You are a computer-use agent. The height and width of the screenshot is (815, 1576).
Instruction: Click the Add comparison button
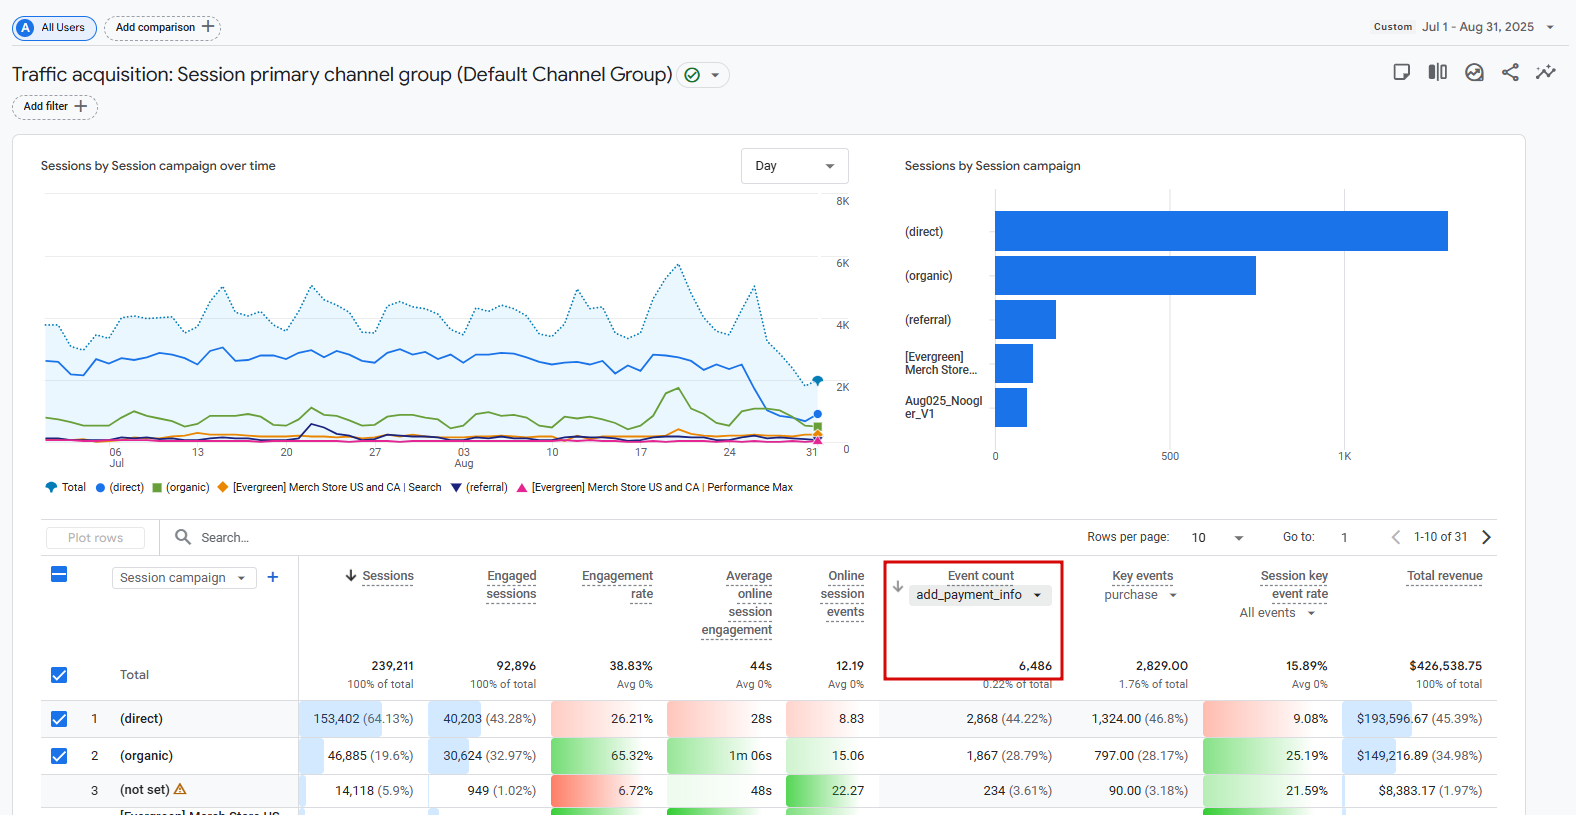click(x=163, y=28)
